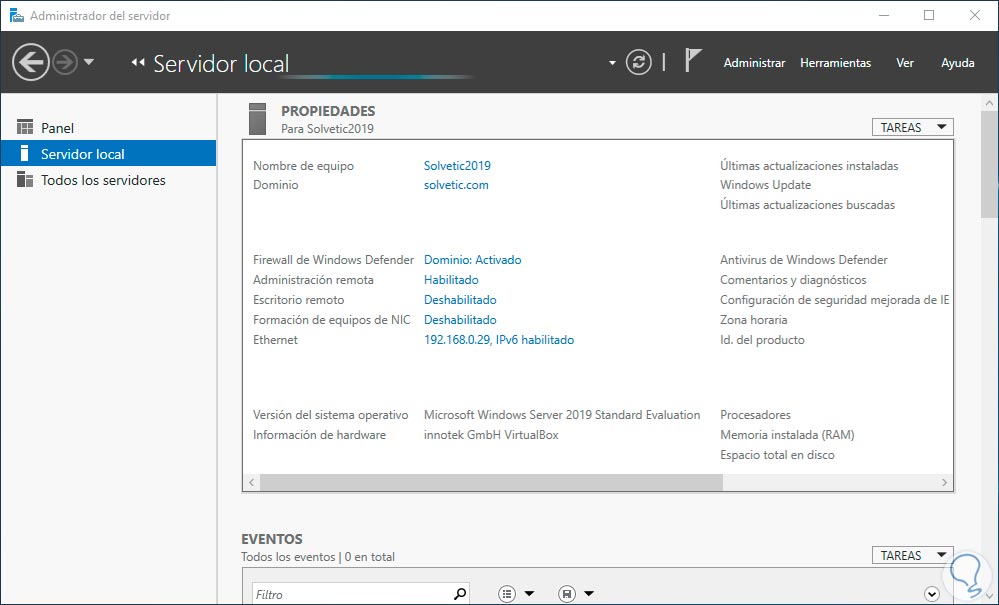This screenshot has width=999, height=605.
Task: Open the Administrar menu
Action: [x=754, y=63]
